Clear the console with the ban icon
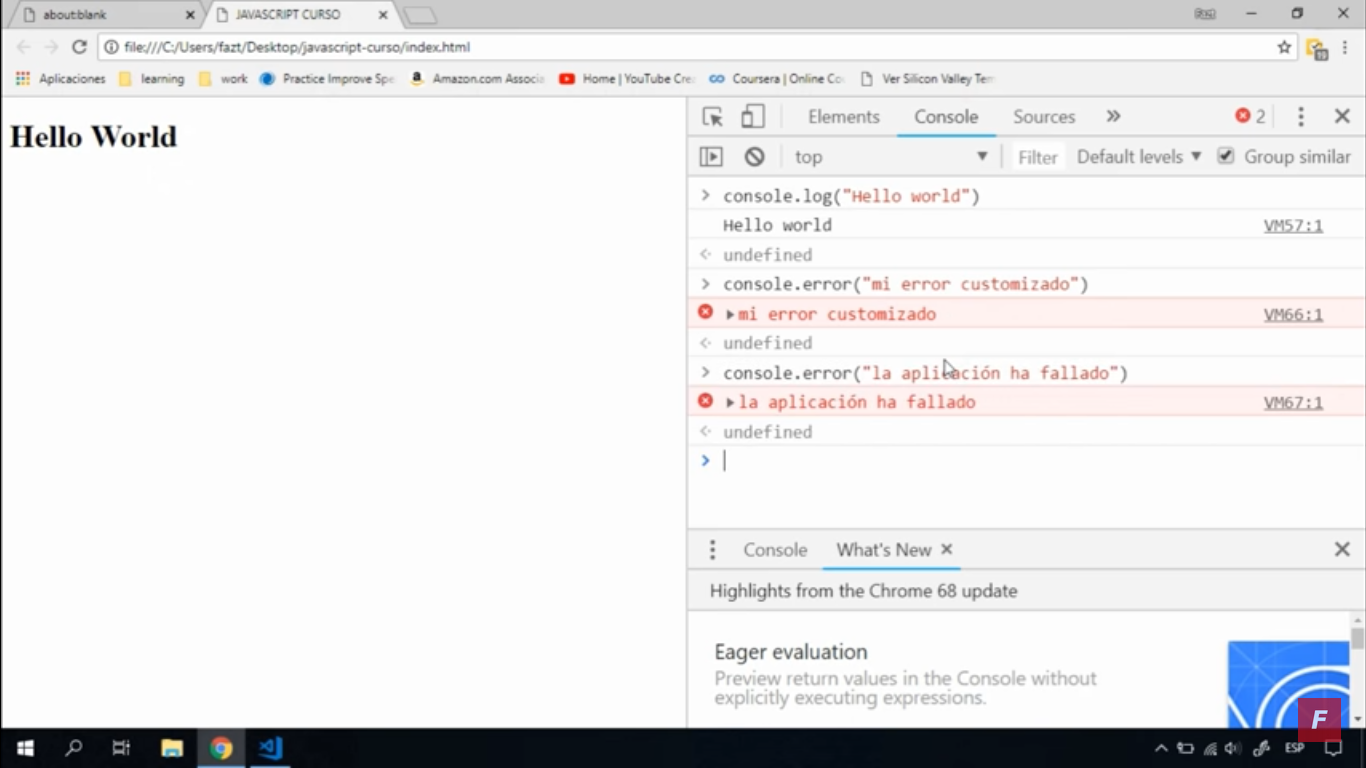This screenshot has height=768, width=1366. (754, 157)
